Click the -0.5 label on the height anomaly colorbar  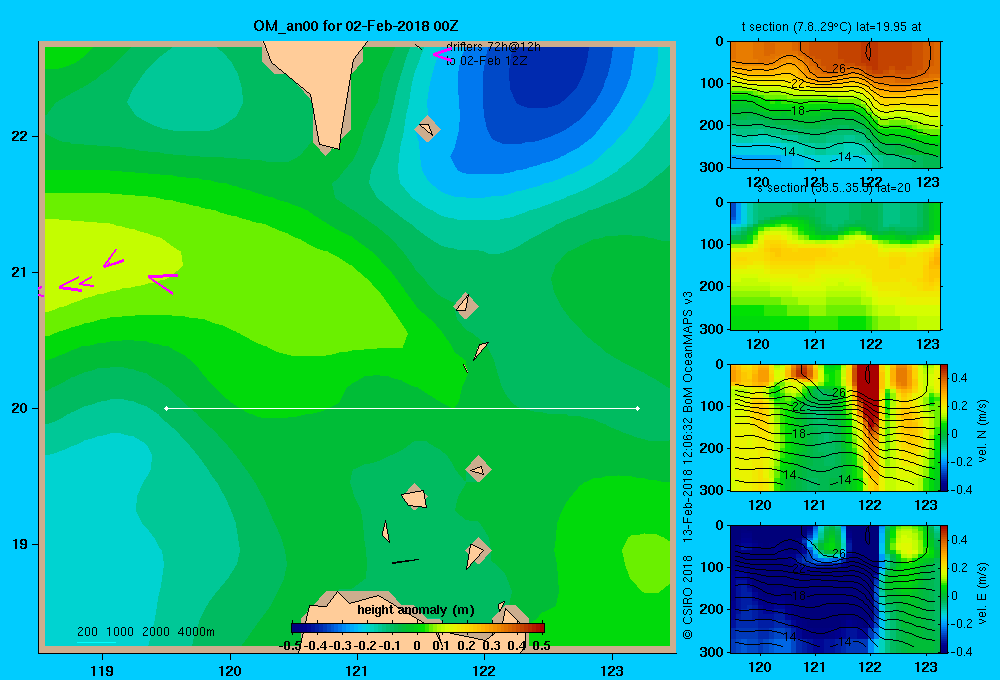coord(290,646)
